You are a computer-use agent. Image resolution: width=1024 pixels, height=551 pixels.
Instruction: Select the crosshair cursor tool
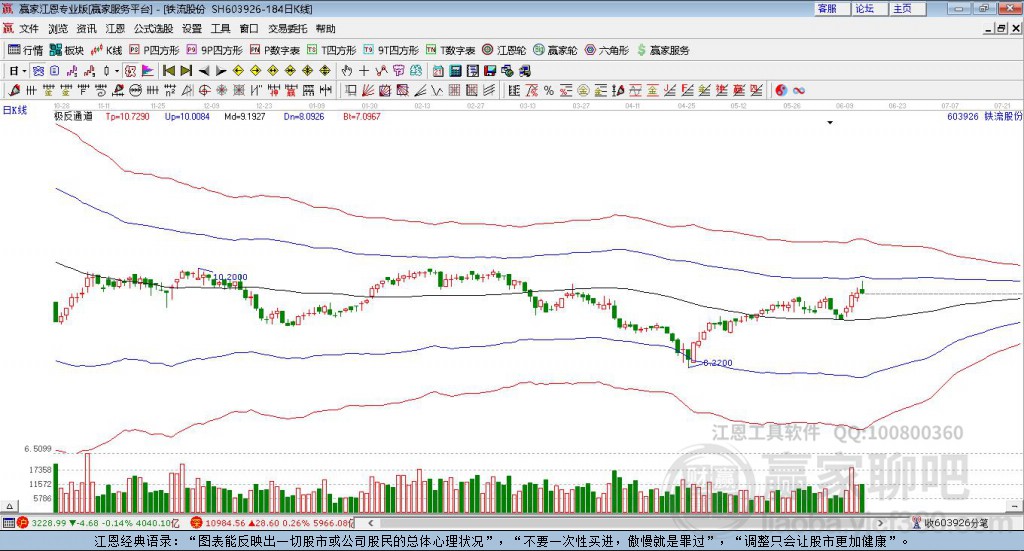point(364,71)
